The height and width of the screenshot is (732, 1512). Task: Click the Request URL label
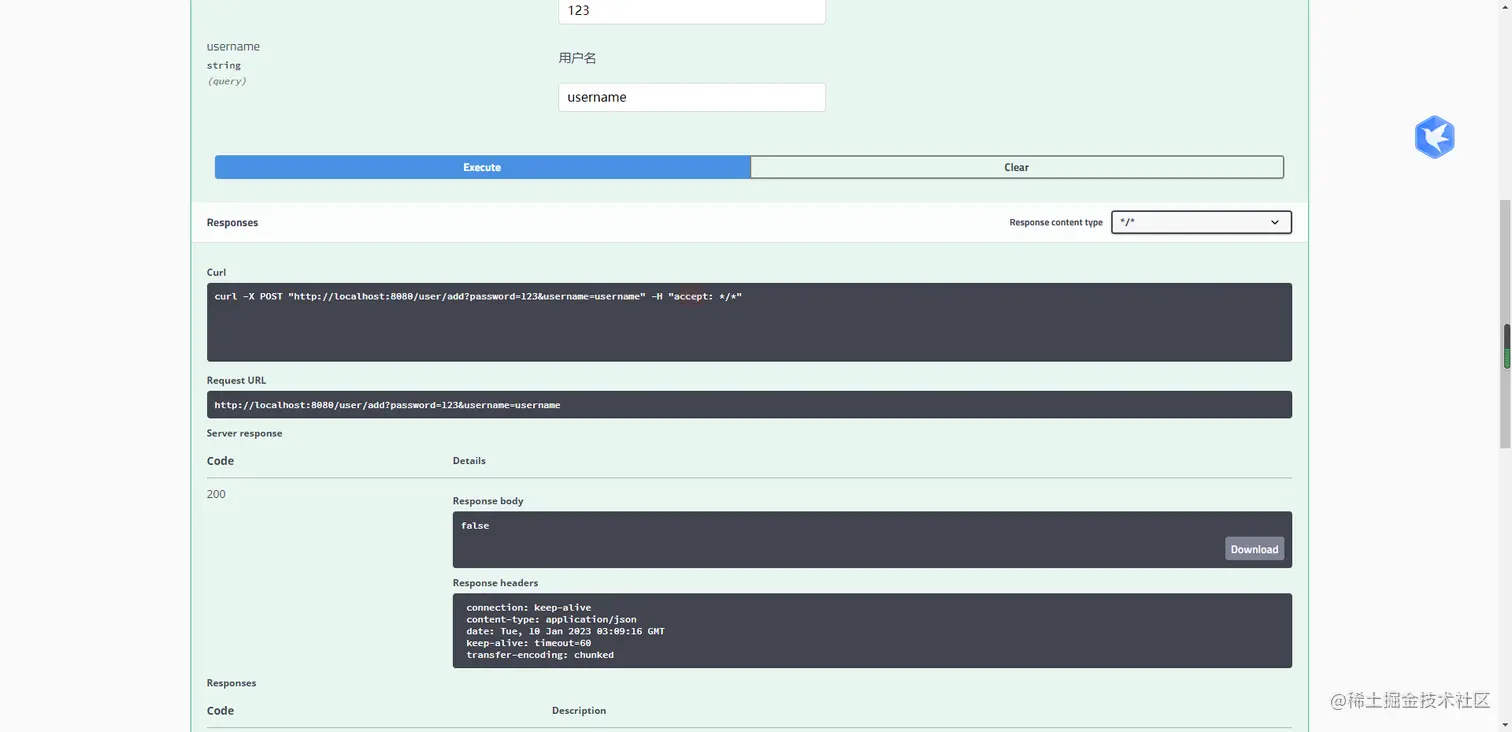point(236,380)
